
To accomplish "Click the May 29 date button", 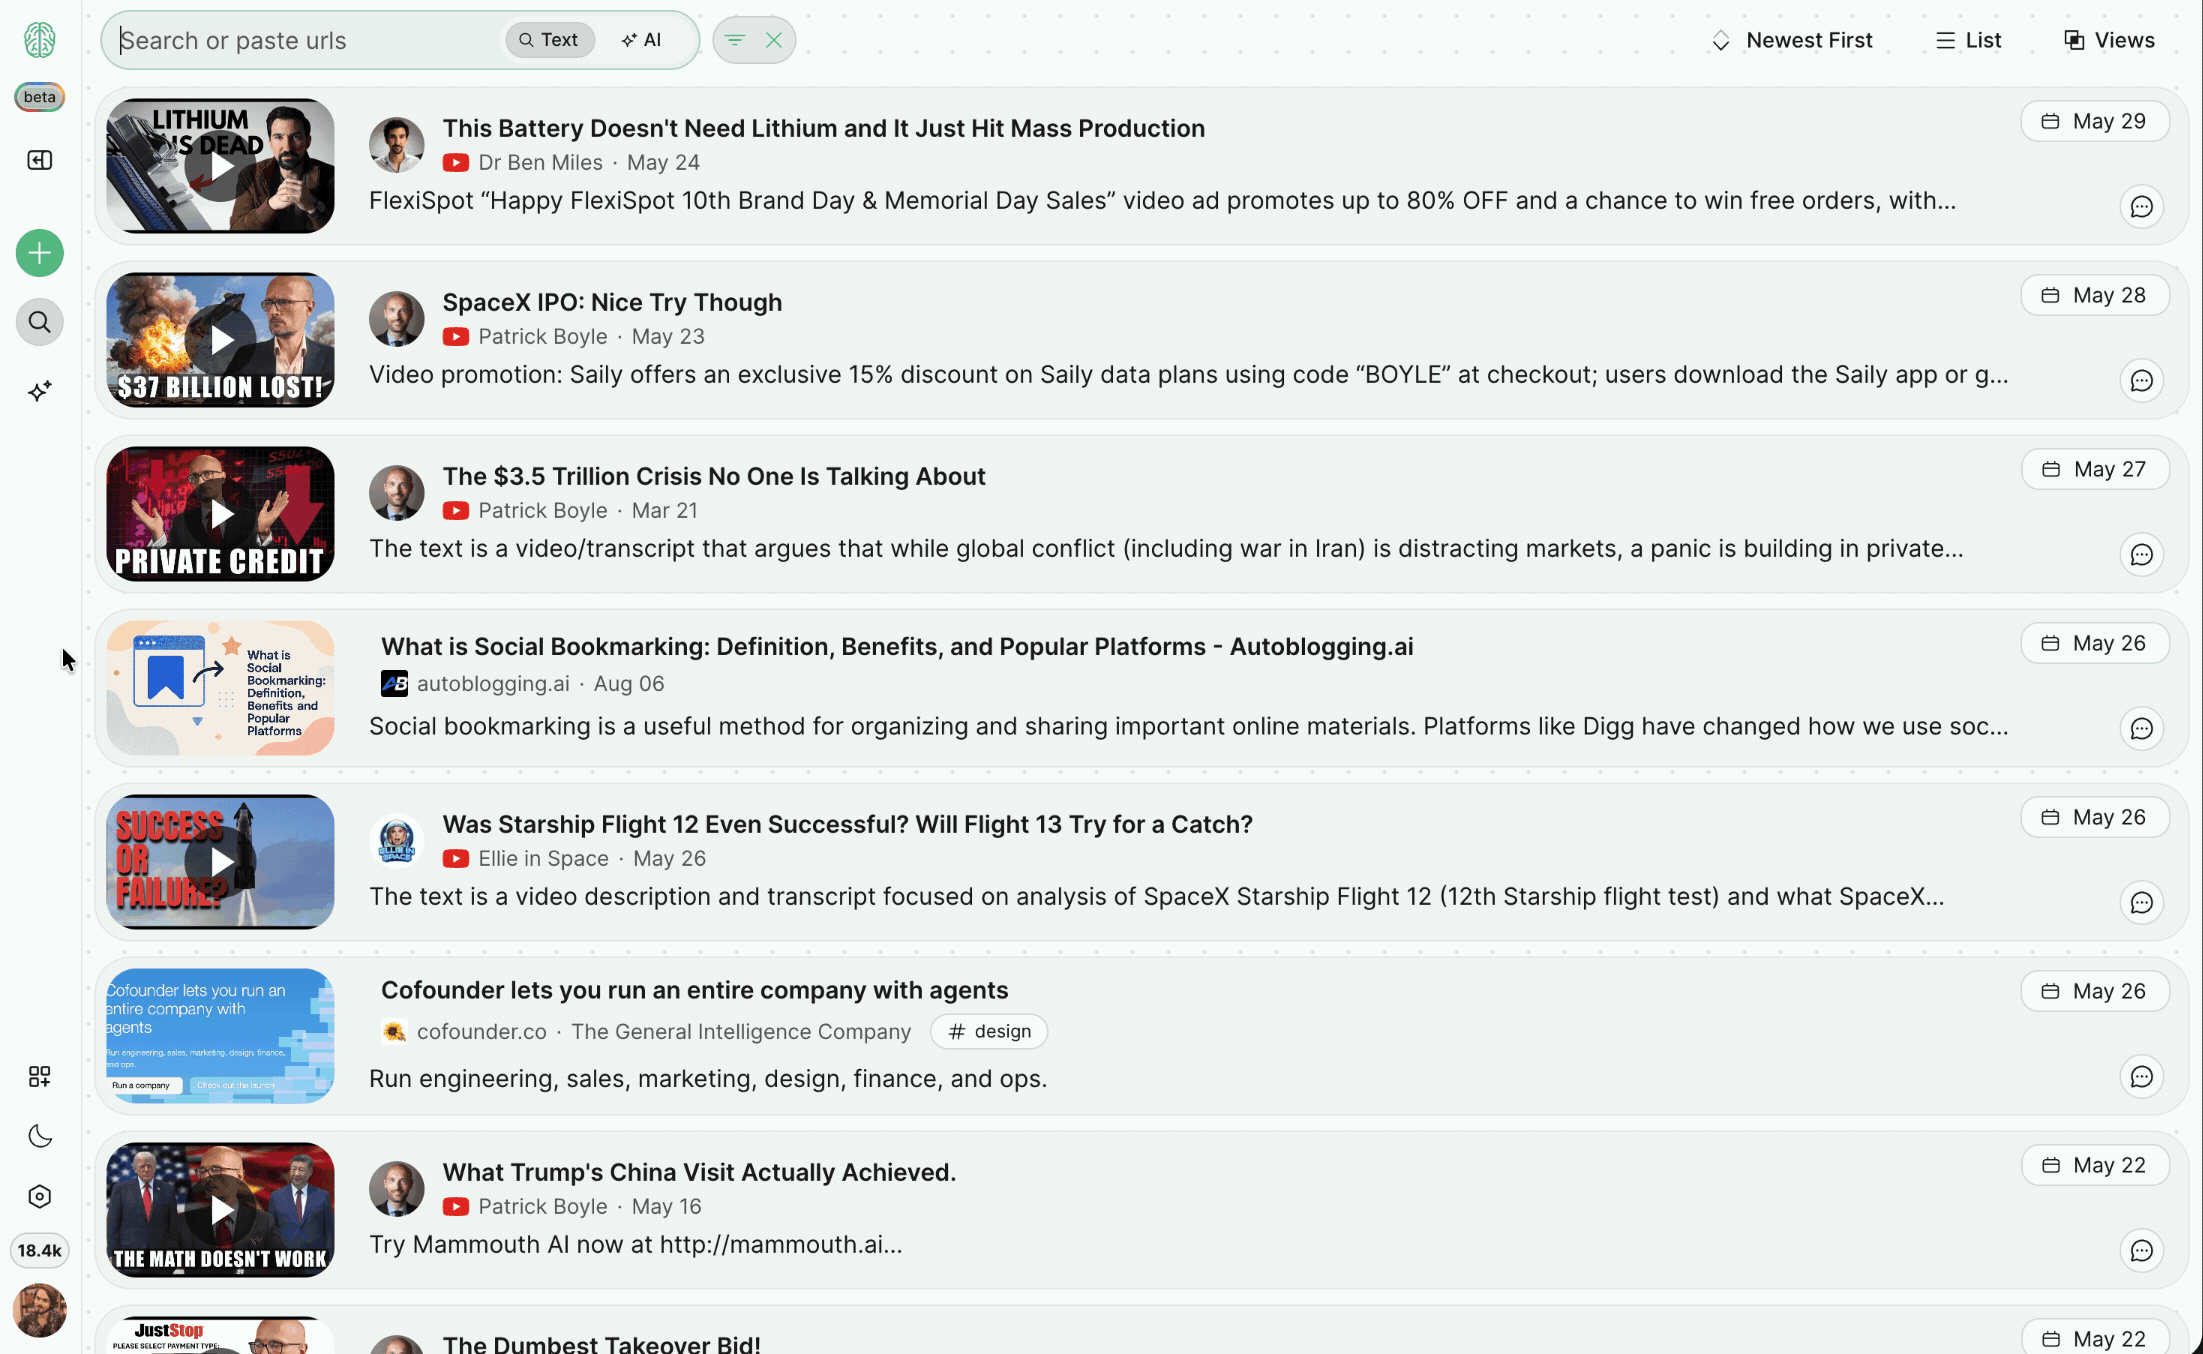I will click(x=2095, y=121).
